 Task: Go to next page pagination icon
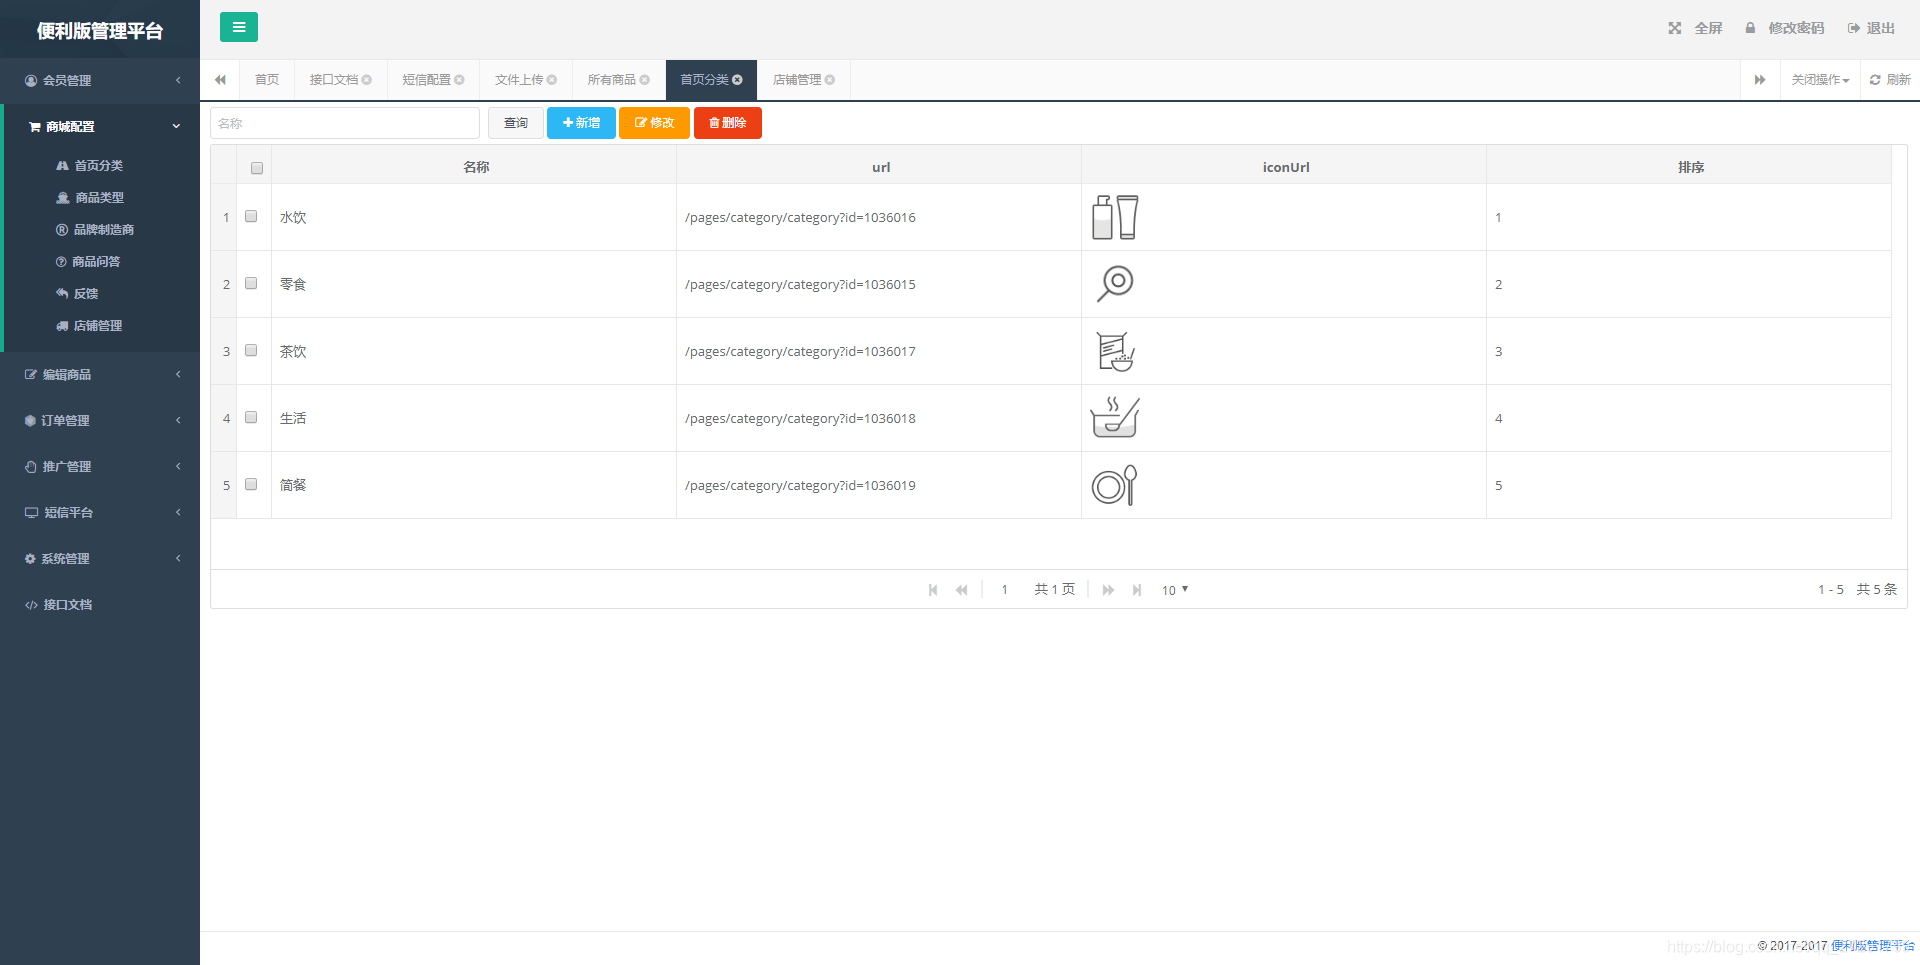(x=1108, y=590)
